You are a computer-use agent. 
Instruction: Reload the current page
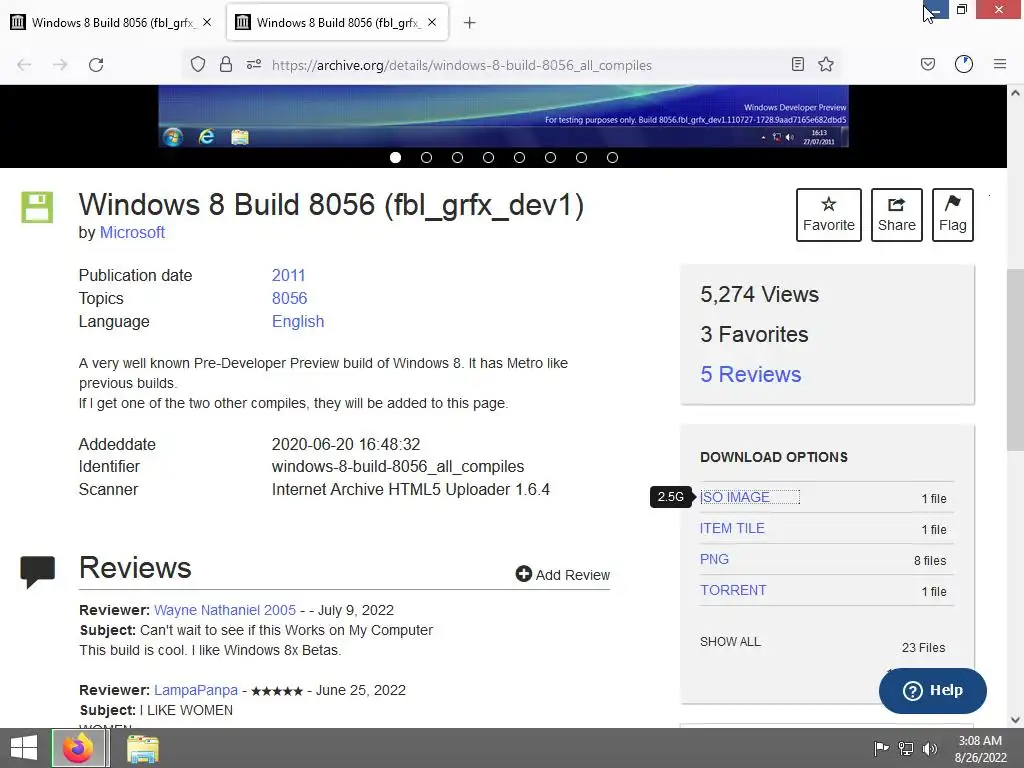(96, 65)
